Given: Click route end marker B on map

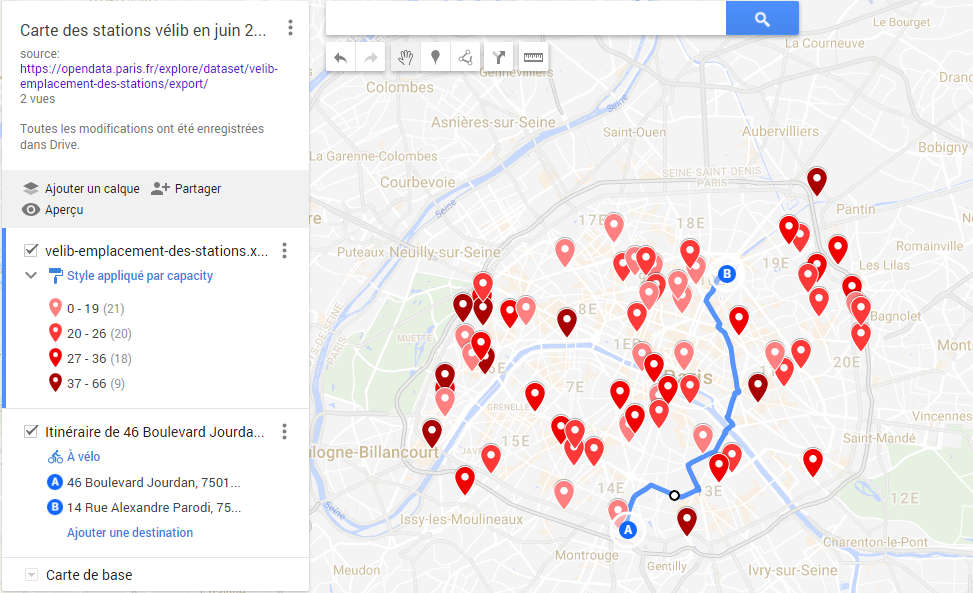Looking at the screenshot, I should (x=727, y=274).
